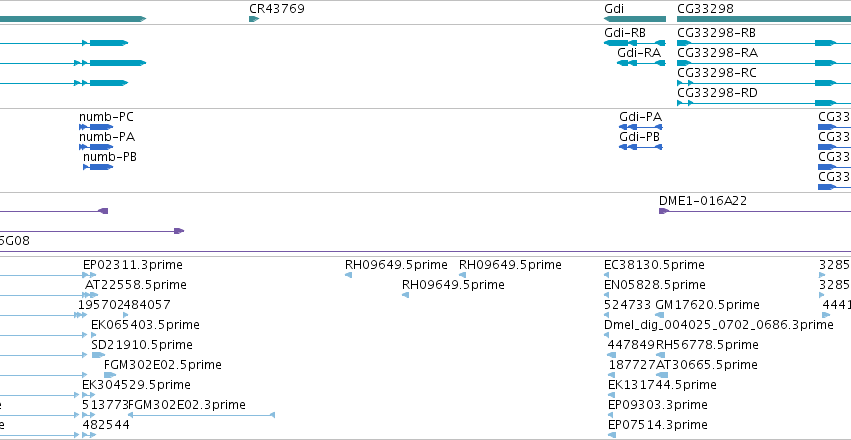Screen dimensions: 851x440
Task: Select the numb-PB protein feature
Action: 98,167
